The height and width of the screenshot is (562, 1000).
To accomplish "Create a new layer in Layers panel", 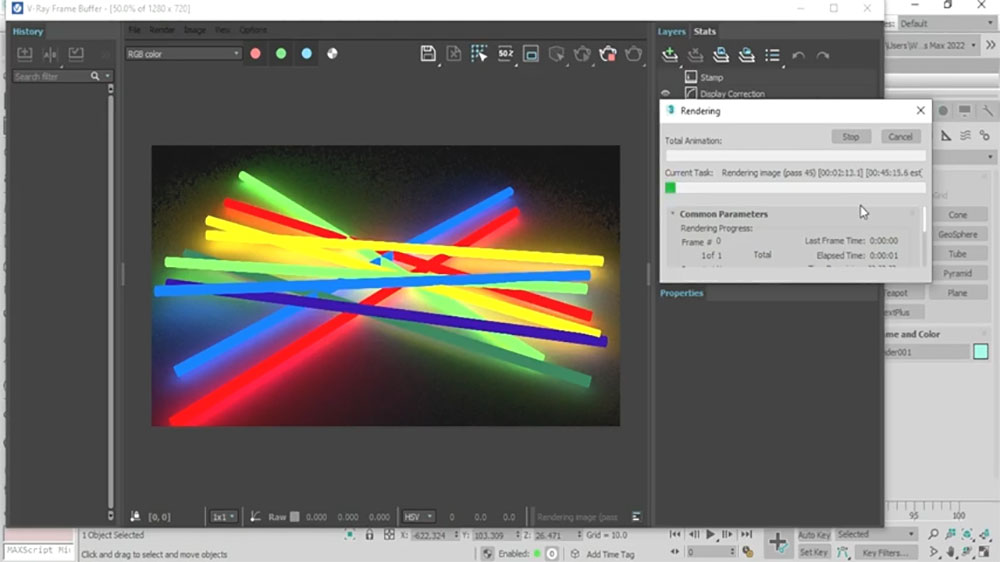I will (670, 55).
